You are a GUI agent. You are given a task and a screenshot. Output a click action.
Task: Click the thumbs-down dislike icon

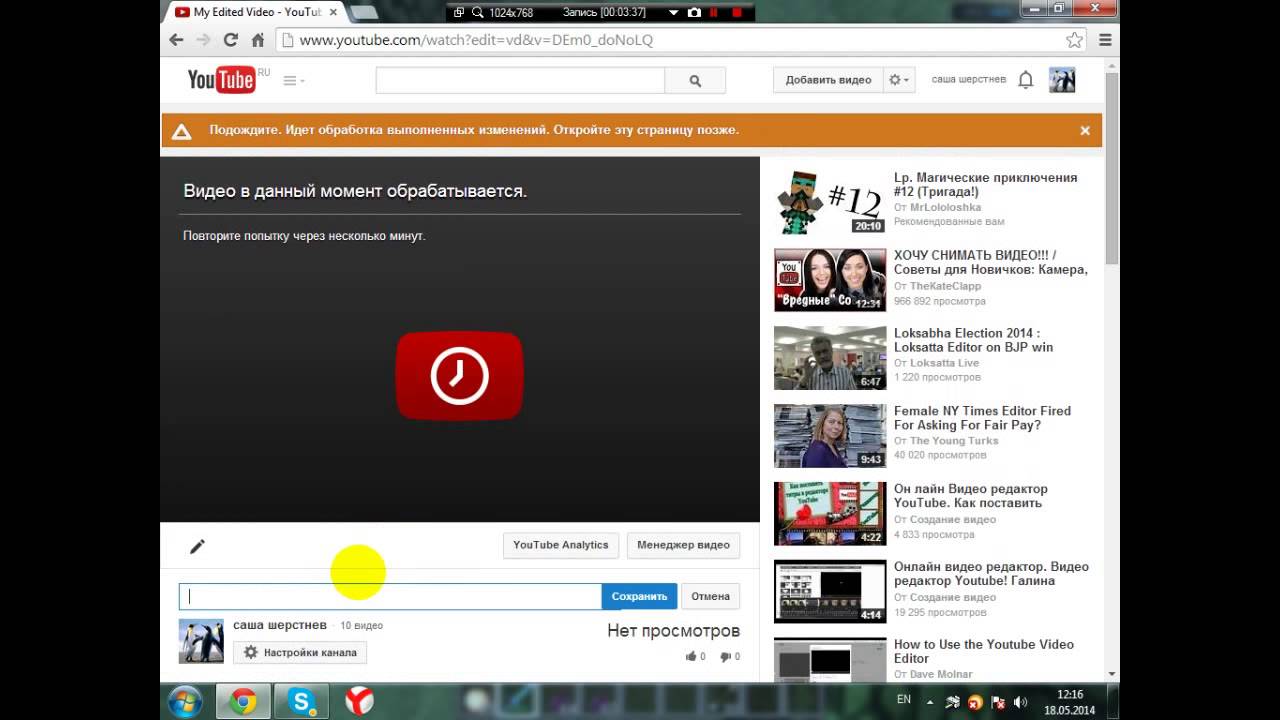point(726,657)
